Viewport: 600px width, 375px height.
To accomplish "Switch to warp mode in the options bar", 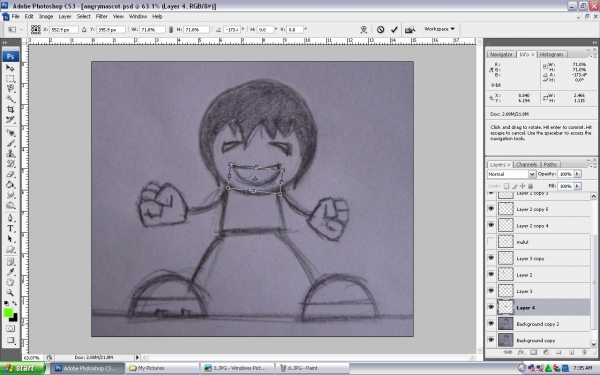I will click(x=364, y=29).
